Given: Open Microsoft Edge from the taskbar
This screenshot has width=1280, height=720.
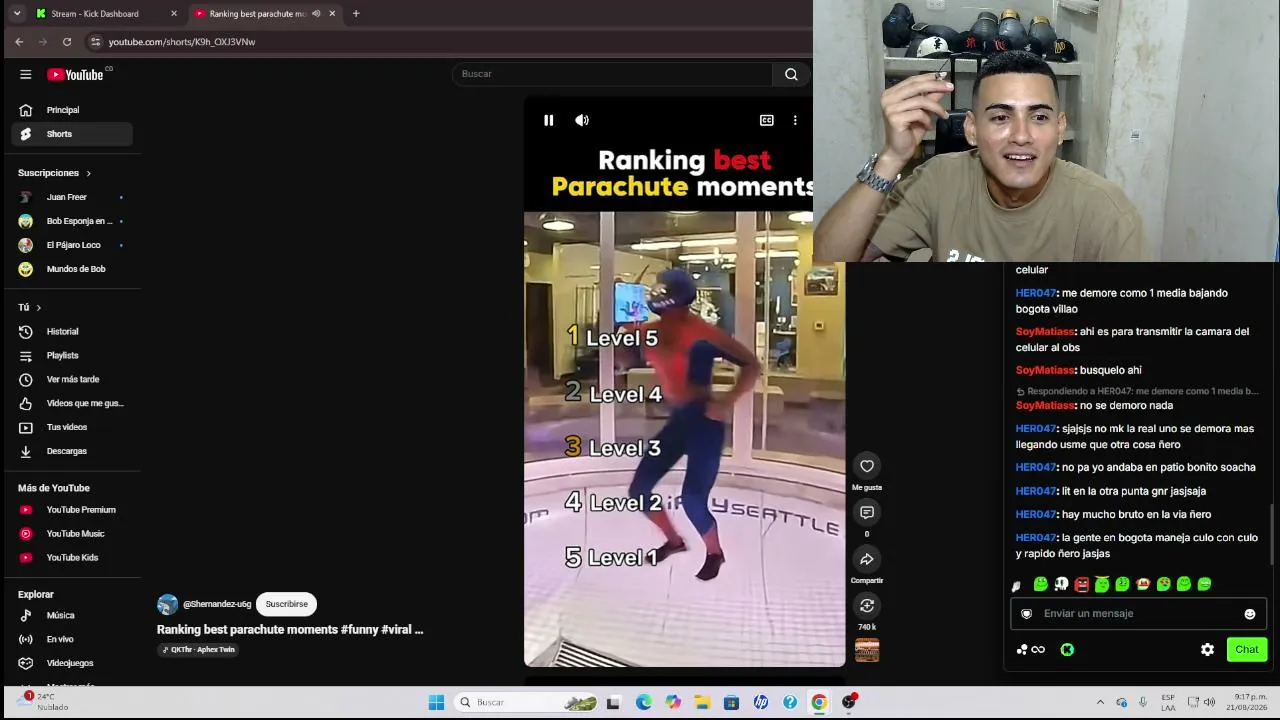Looking at the screenshot, I should pos(643,702).
